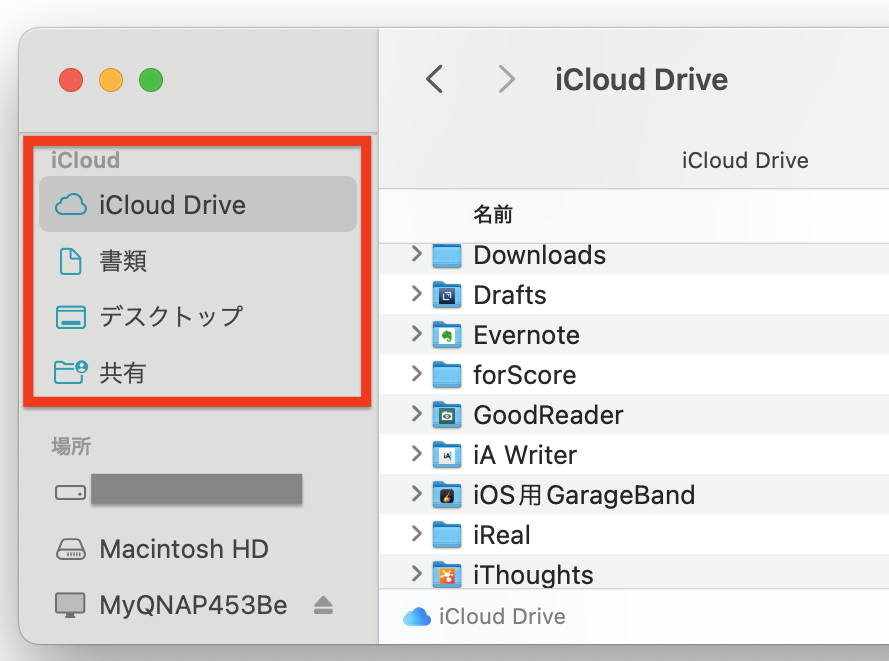Select the Evernote file name
This screenshot has width=889, height=661.
coord(527,335)
